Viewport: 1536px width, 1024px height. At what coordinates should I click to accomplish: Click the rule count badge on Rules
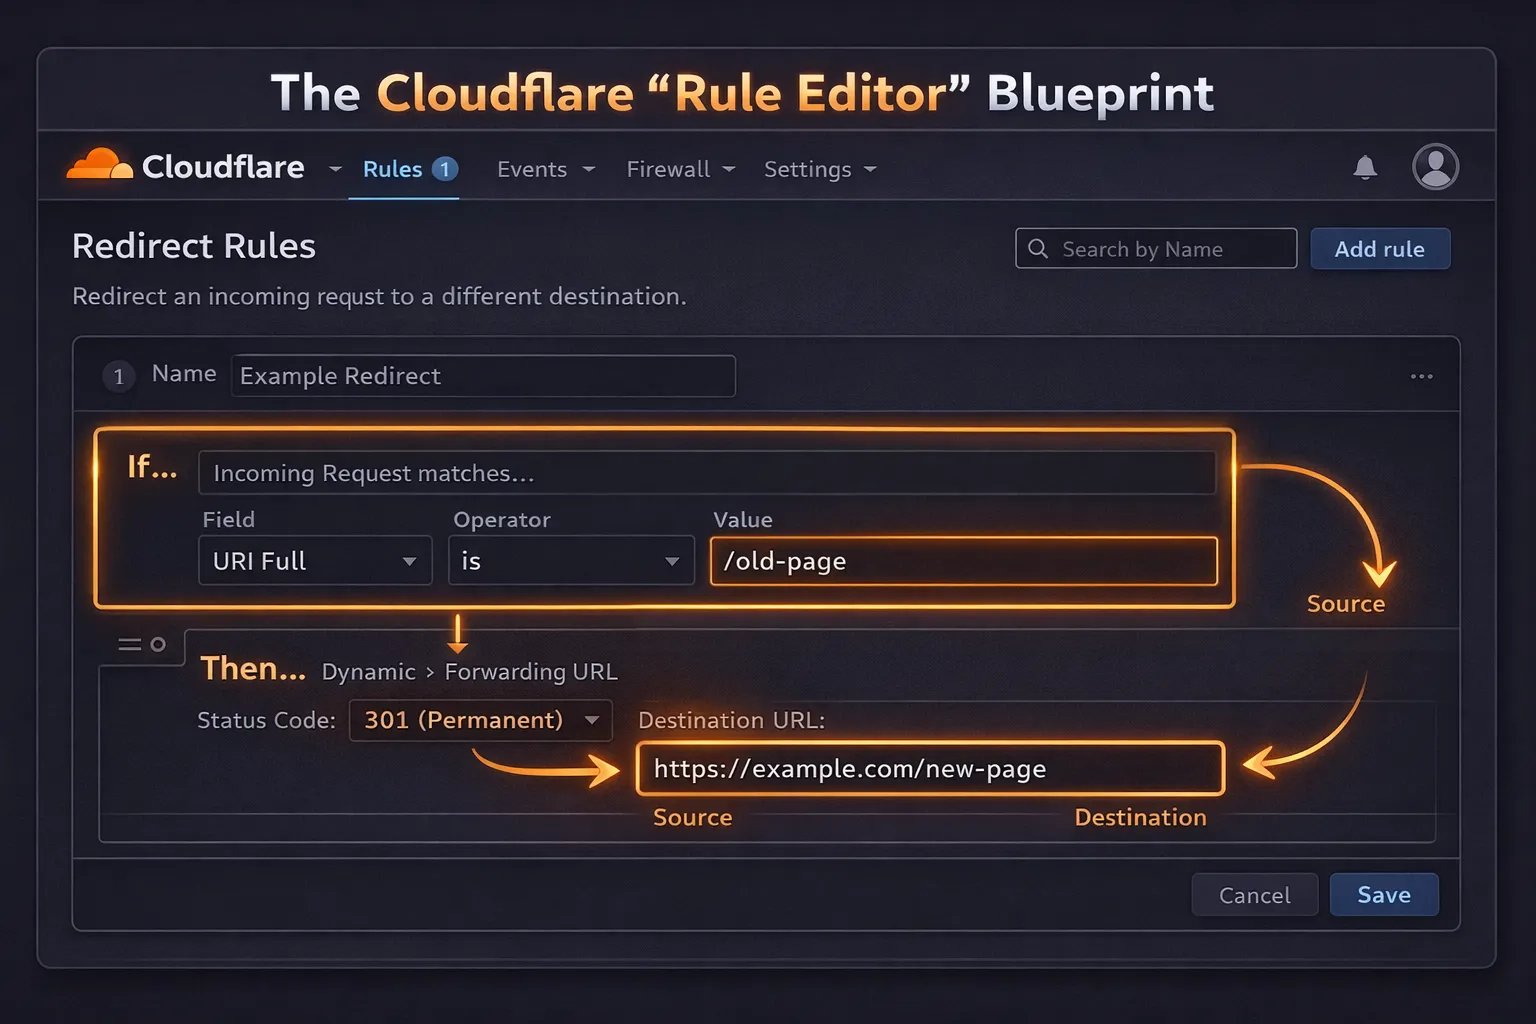[444, 168]
